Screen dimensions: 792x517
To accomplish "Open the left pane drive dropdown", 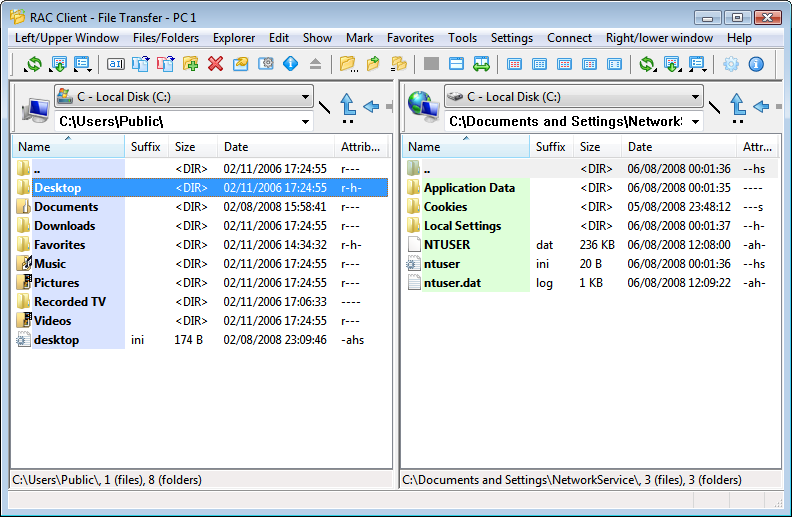I will [x=305, y=96].
